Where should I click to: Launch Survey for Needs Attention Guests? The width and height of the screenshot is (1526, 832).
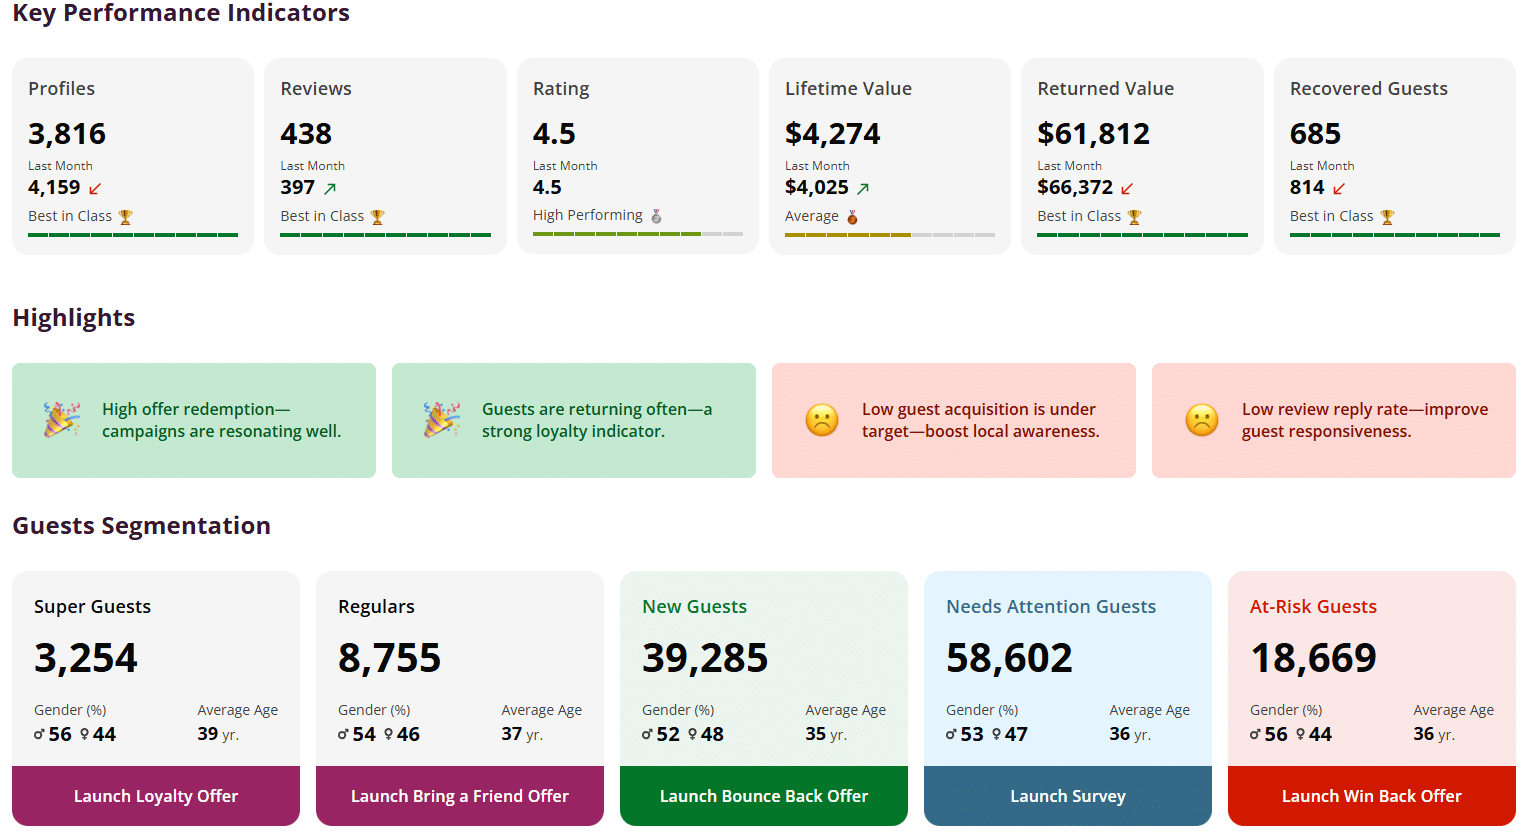pos(1067,796)
